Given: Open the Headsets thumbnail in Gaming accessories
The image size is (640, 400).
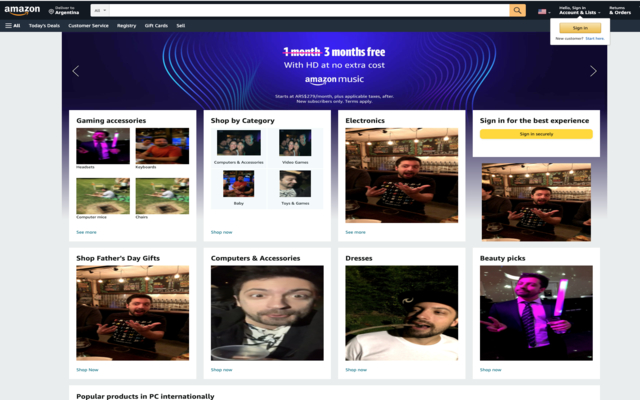Looking at the screenshot, I should coord(103,146).
